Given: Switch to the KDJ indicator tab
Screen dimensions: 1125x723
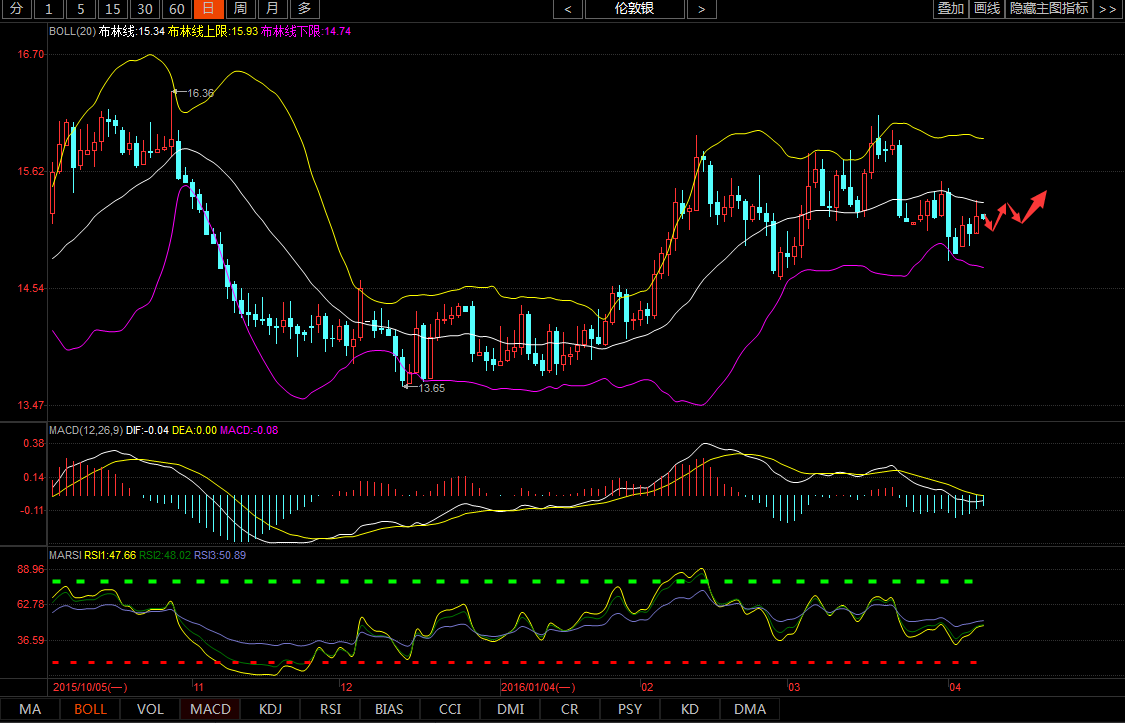Looking at the screenshot, I should [270, 709].
